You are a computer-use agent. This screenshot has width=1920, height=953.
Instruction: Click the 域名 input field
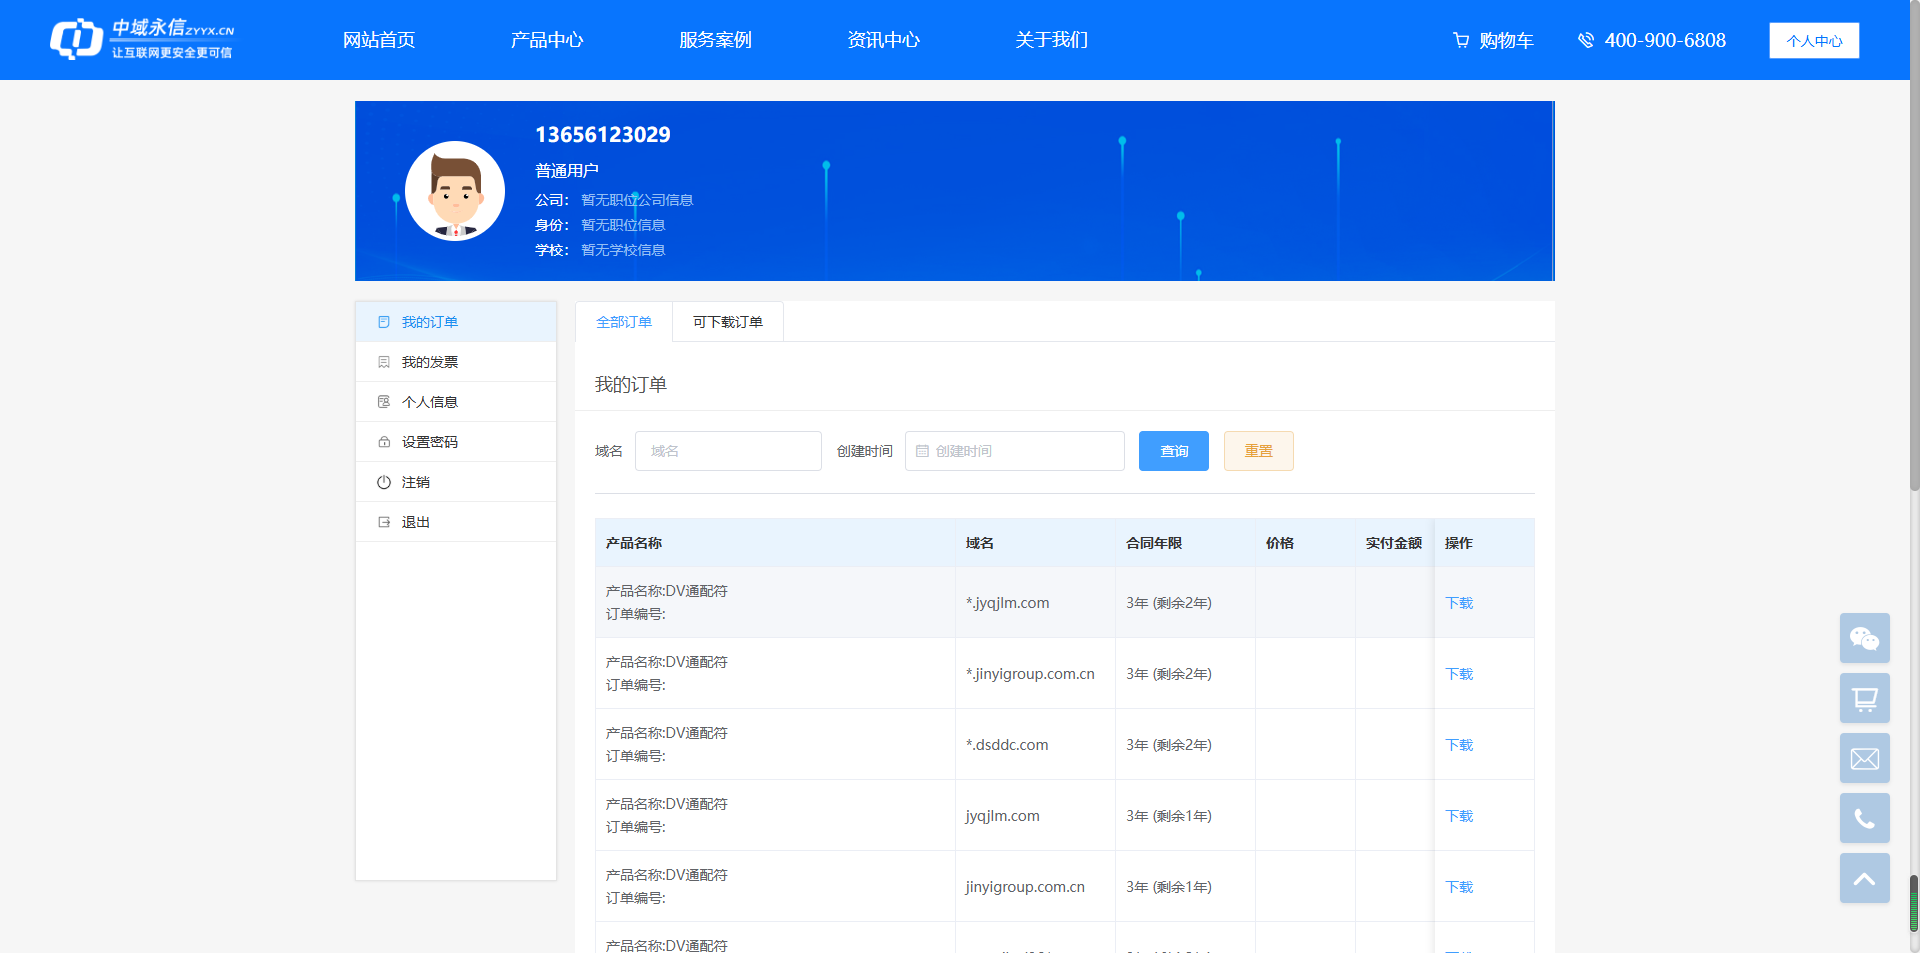point(728,451)
